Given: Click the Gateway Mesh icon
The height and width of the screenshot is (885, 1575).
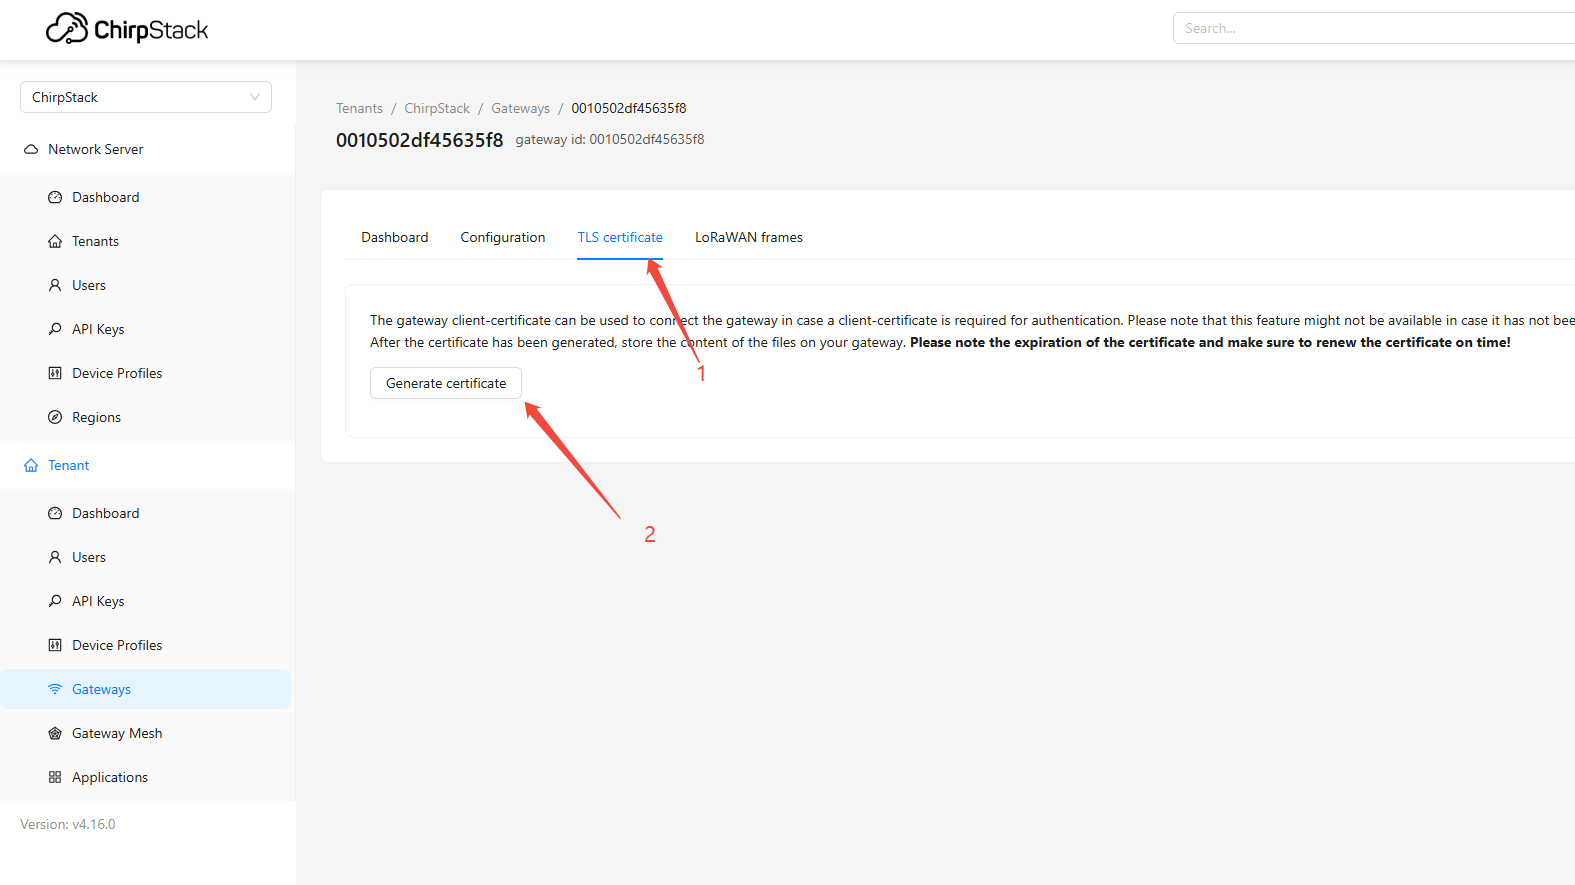Looking at the screenshot, I should click(x=55, y=733).
